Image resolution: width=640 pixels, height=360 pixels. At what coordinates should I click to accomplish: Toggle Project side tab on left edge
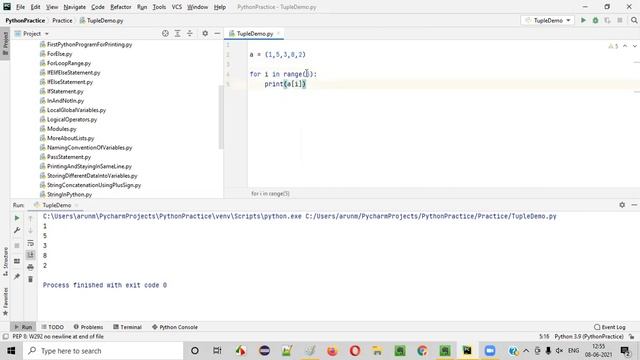point(5,44)
